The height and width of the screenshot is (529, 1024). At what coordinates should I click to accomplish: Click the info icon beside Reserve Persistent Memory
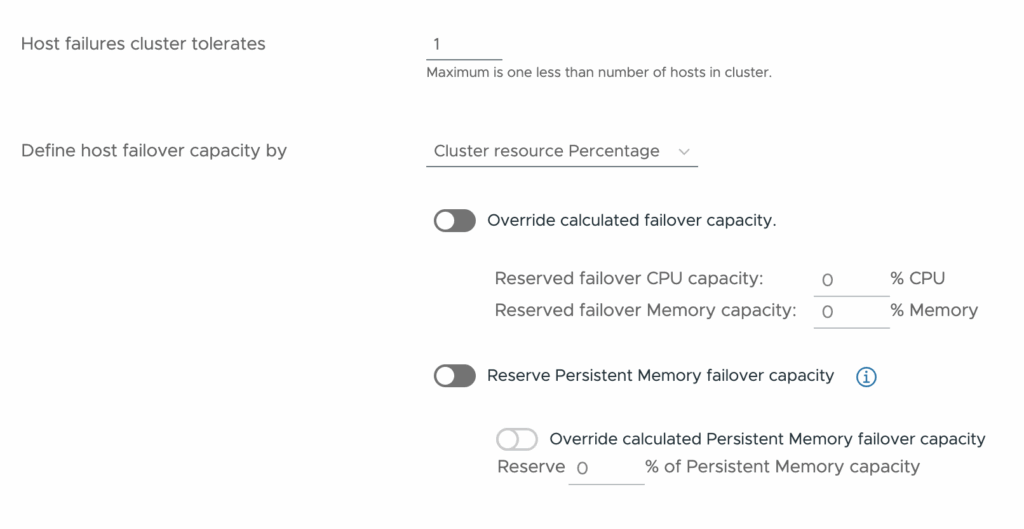[x=866, y=376]
